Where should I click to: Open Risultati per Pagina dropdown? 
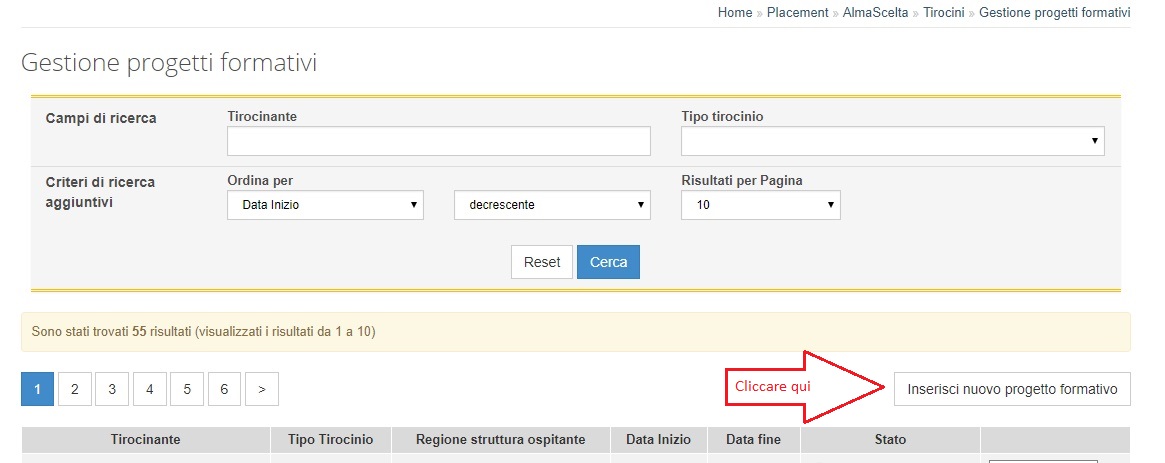tap(761, 205)
